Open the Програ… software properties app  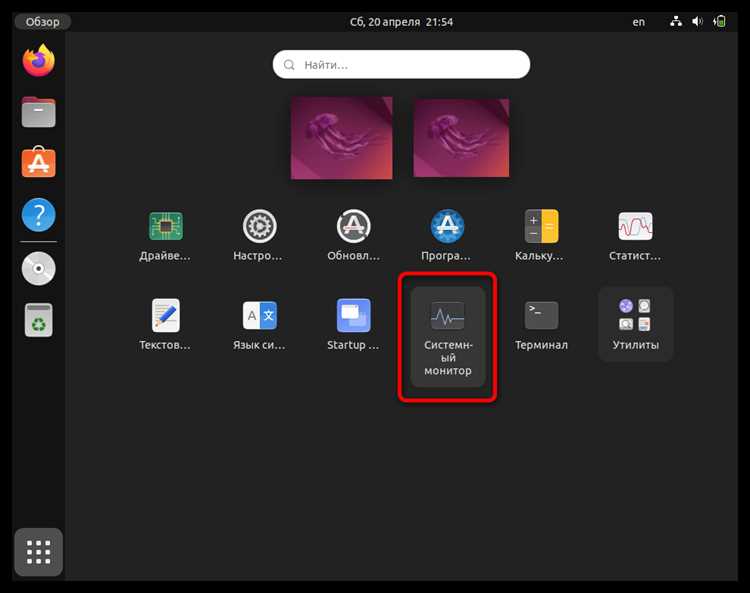click(x=447, y=236)
